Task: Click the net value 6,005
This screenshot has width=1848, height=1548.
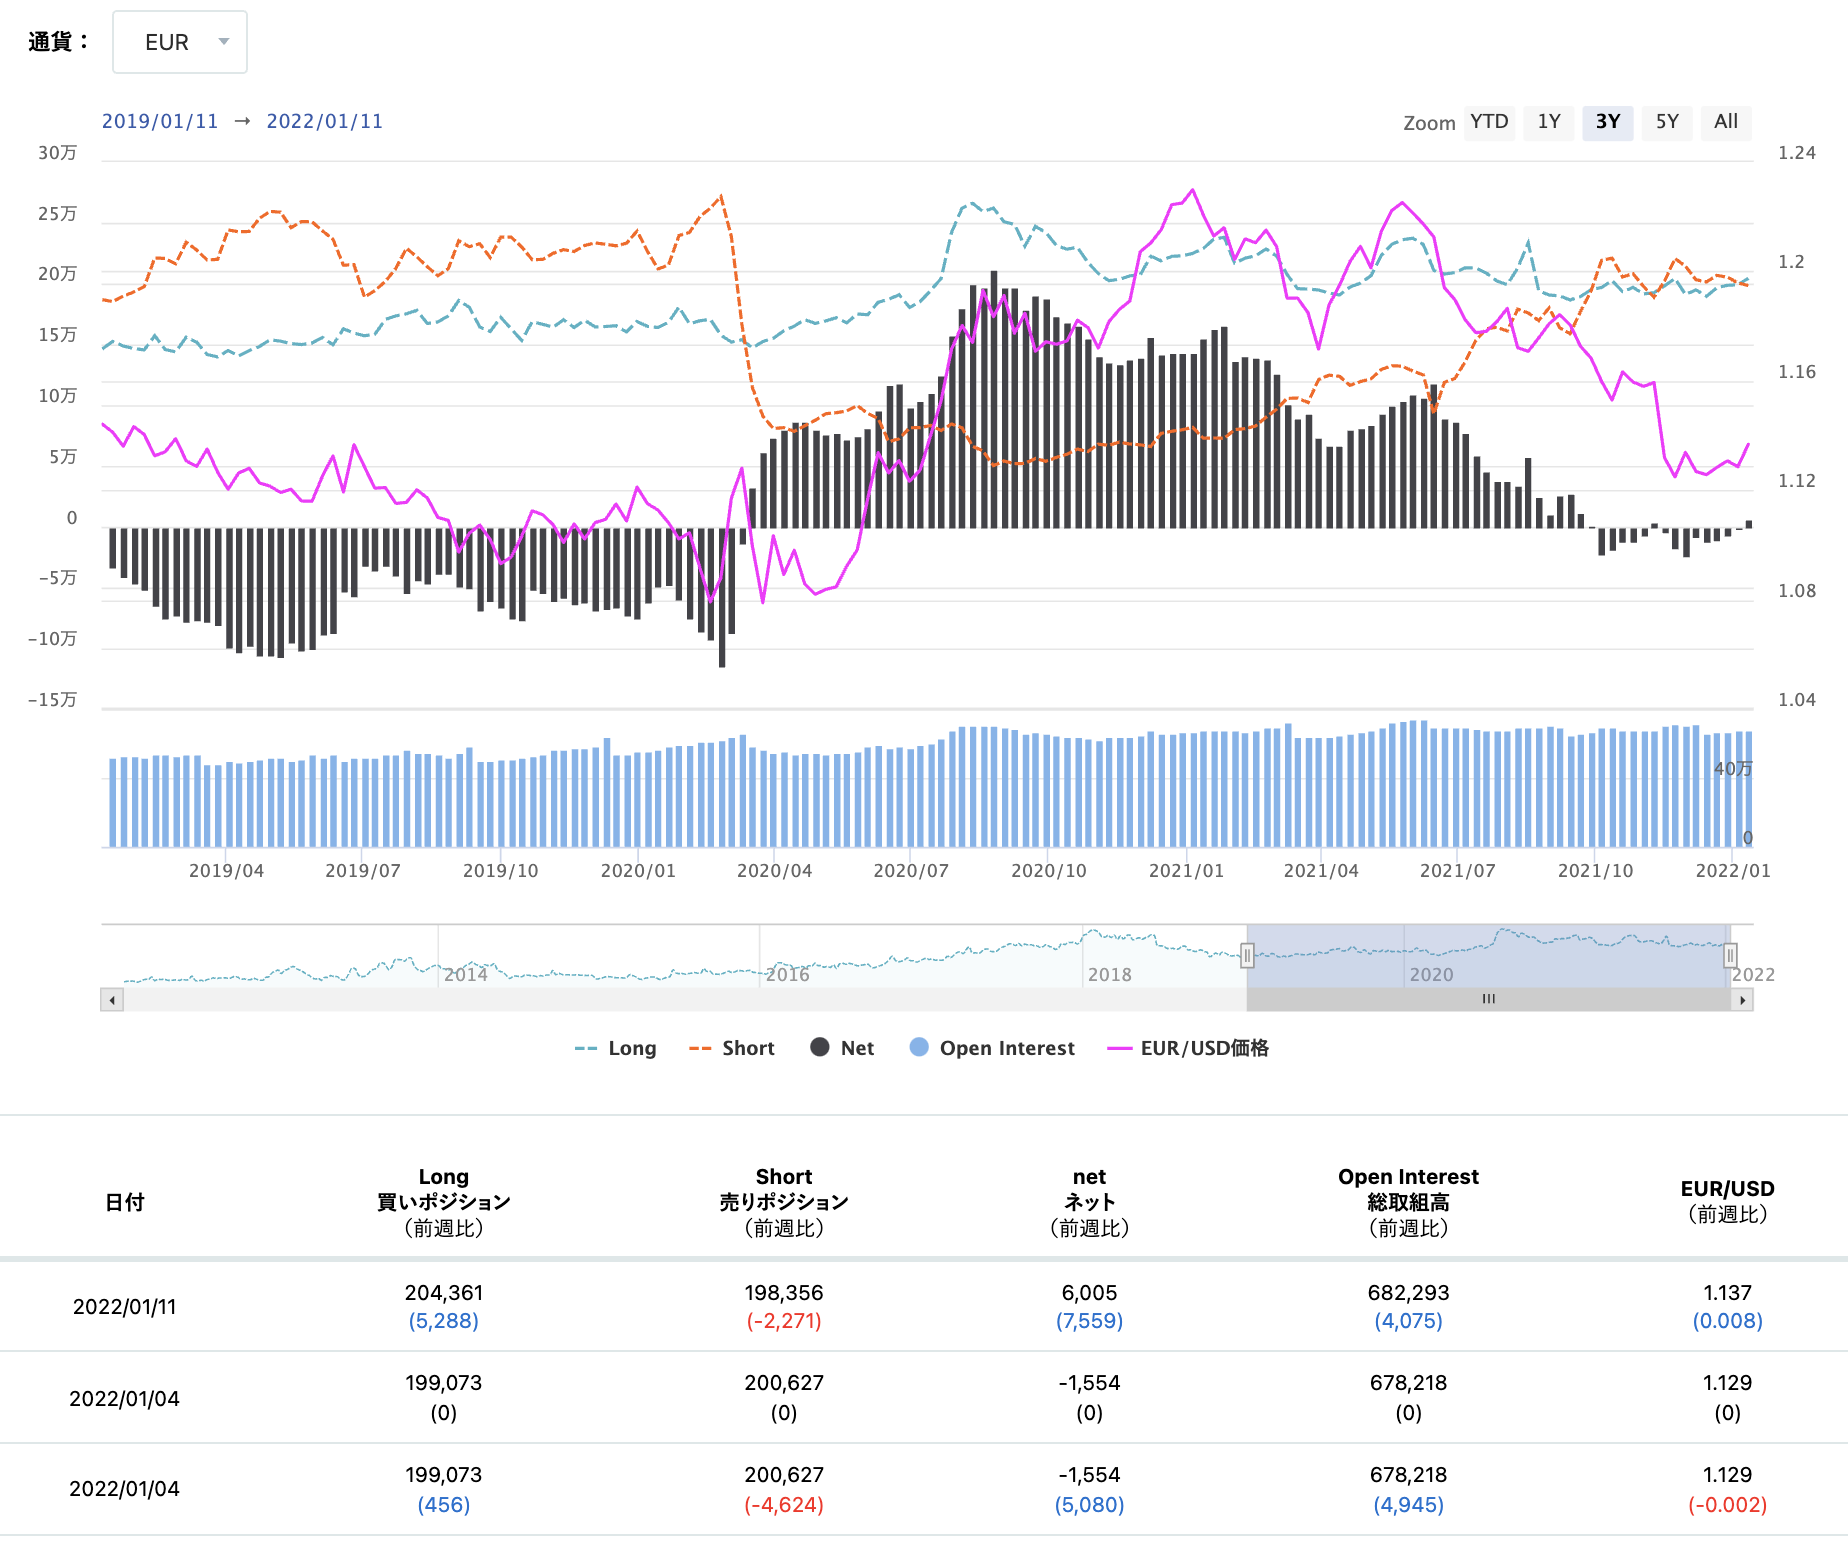Action: [1089, 1293]
